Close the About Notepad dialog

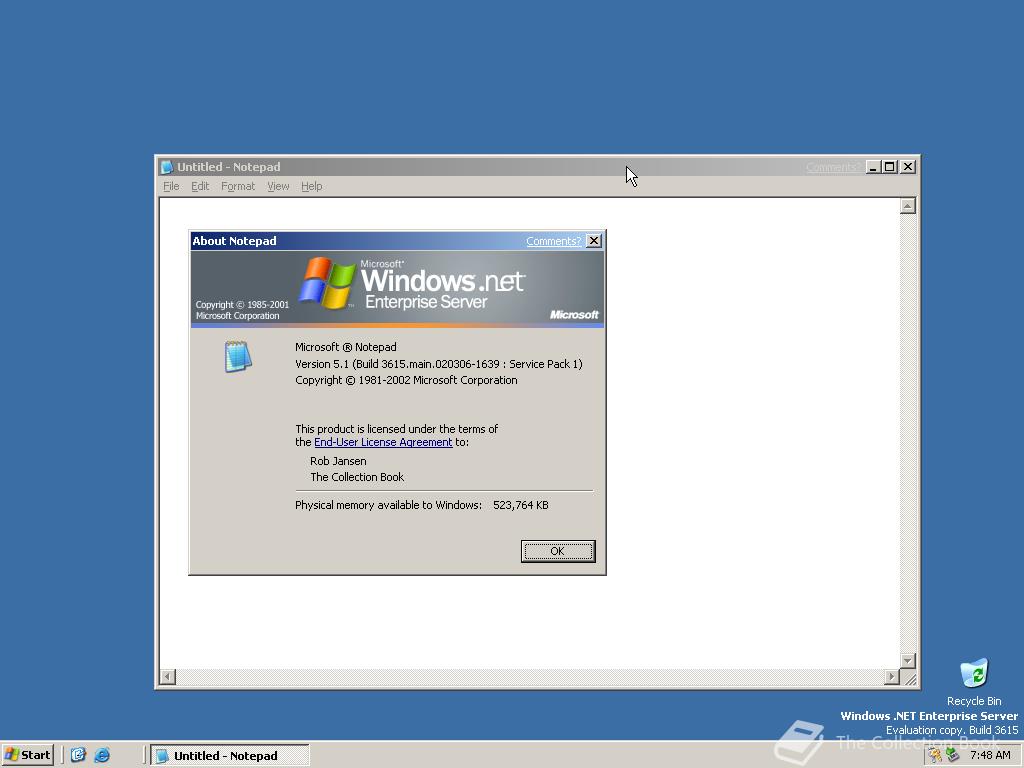(594, 241)
